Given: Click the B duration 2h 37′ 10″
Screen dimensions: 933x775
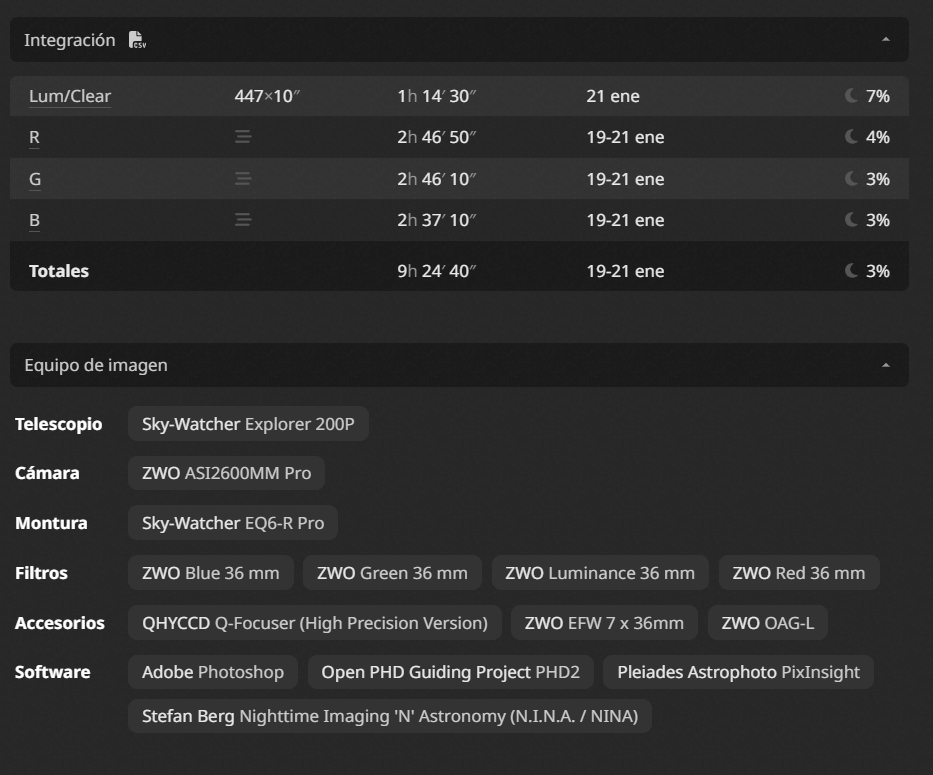Looking at the screenshot, I should pyautogui.click(x=437, y=220).
